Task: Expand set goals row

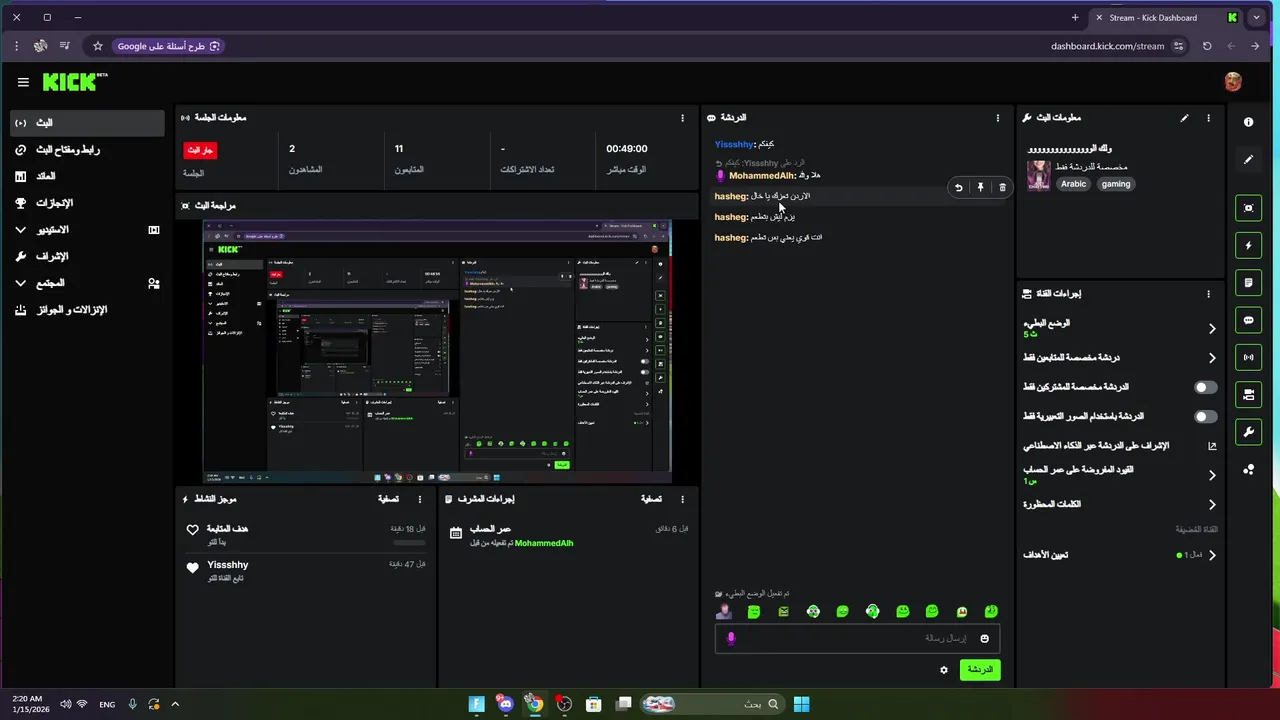Action: (x=1211, y=555)
